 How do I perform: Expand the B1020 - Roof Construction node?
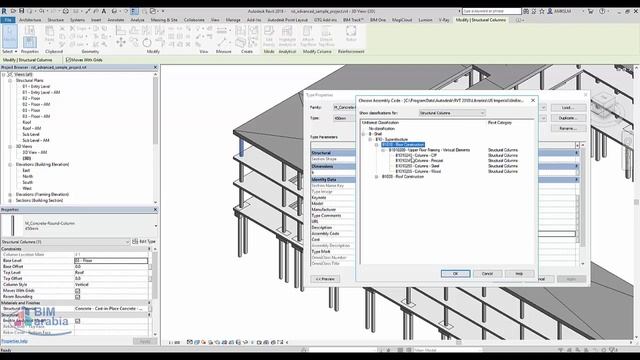click(x=377, y=177)
